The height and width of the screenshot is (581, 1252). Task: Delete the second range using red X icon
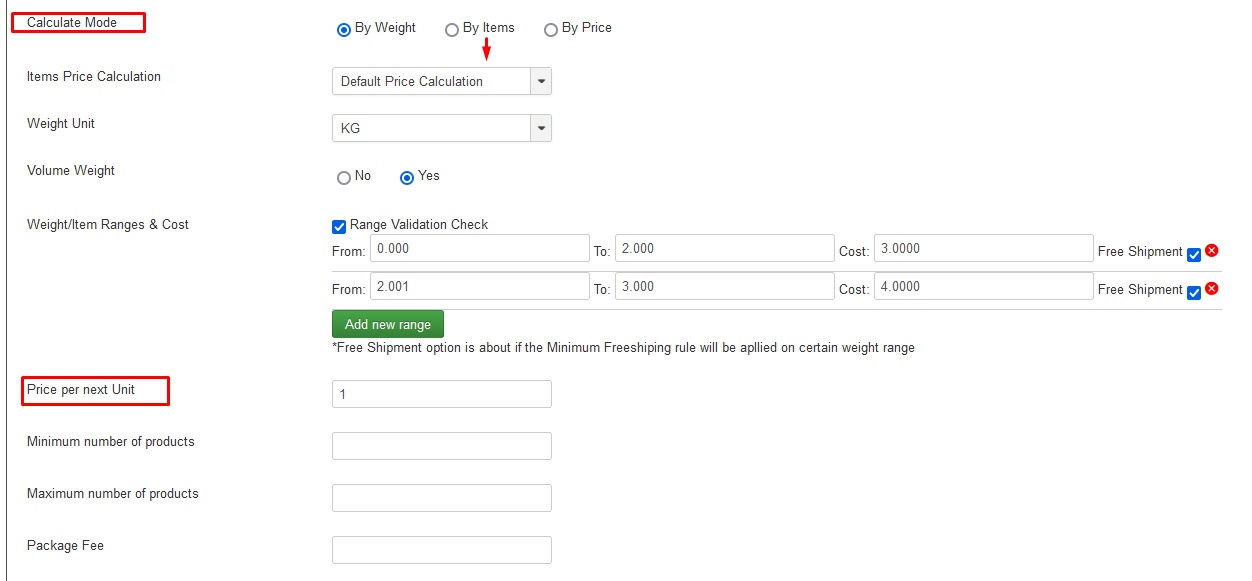pyautogui.click(x=1211, y=288)
